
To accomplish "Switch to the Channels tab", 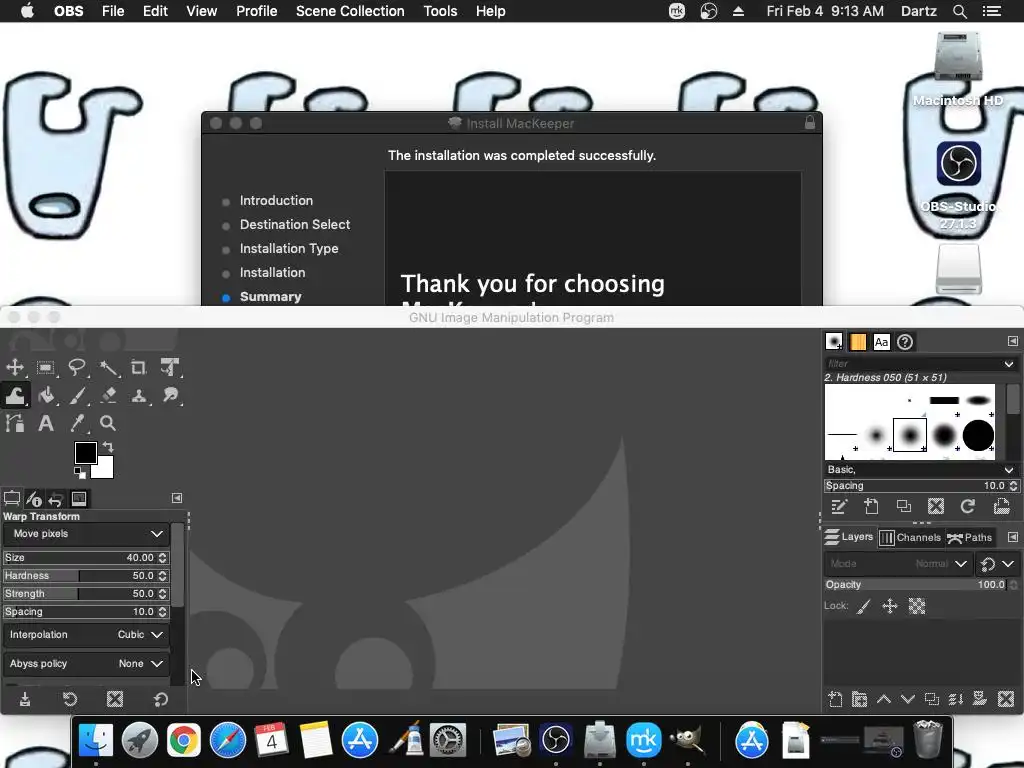I will [x=910, y=537].
